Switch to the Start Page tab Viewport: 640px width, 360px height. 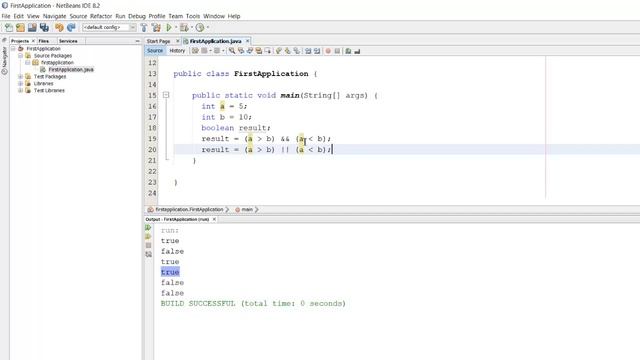158,41
